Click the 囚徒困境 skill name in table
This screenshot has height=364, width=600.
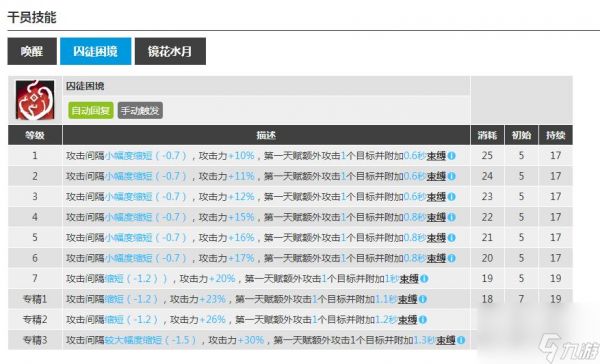[85, 86]
